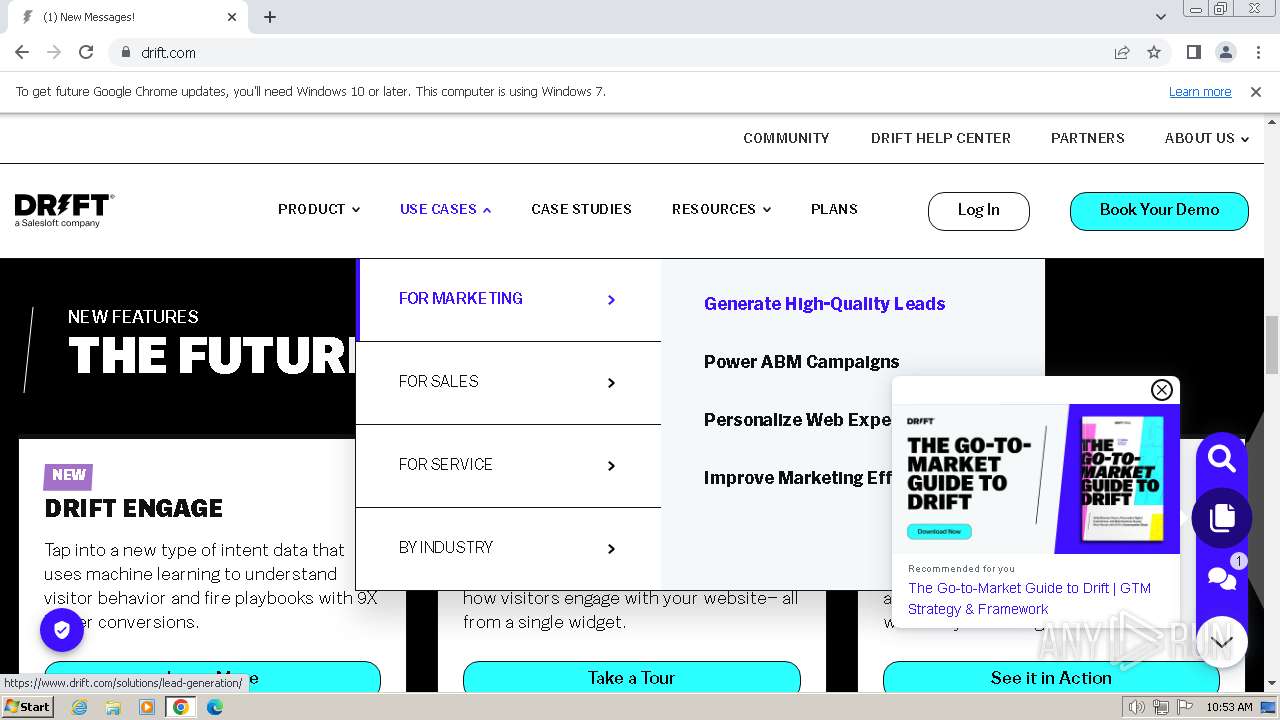Viewport: 1280px width, 720px height.
Task: Open the Partners page
Action: (x=1088, y=138)
